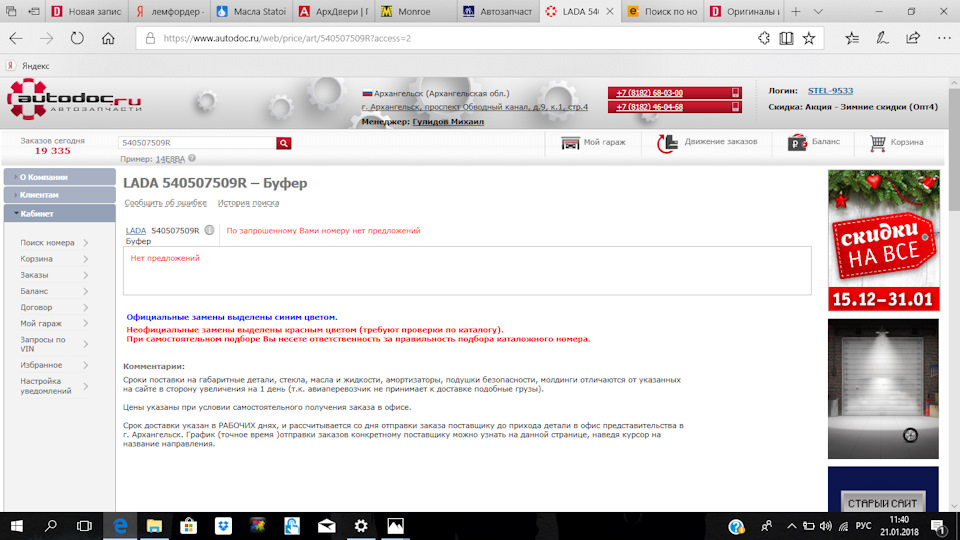
Task: Open the garage door banner image
Action: [883, 389]
